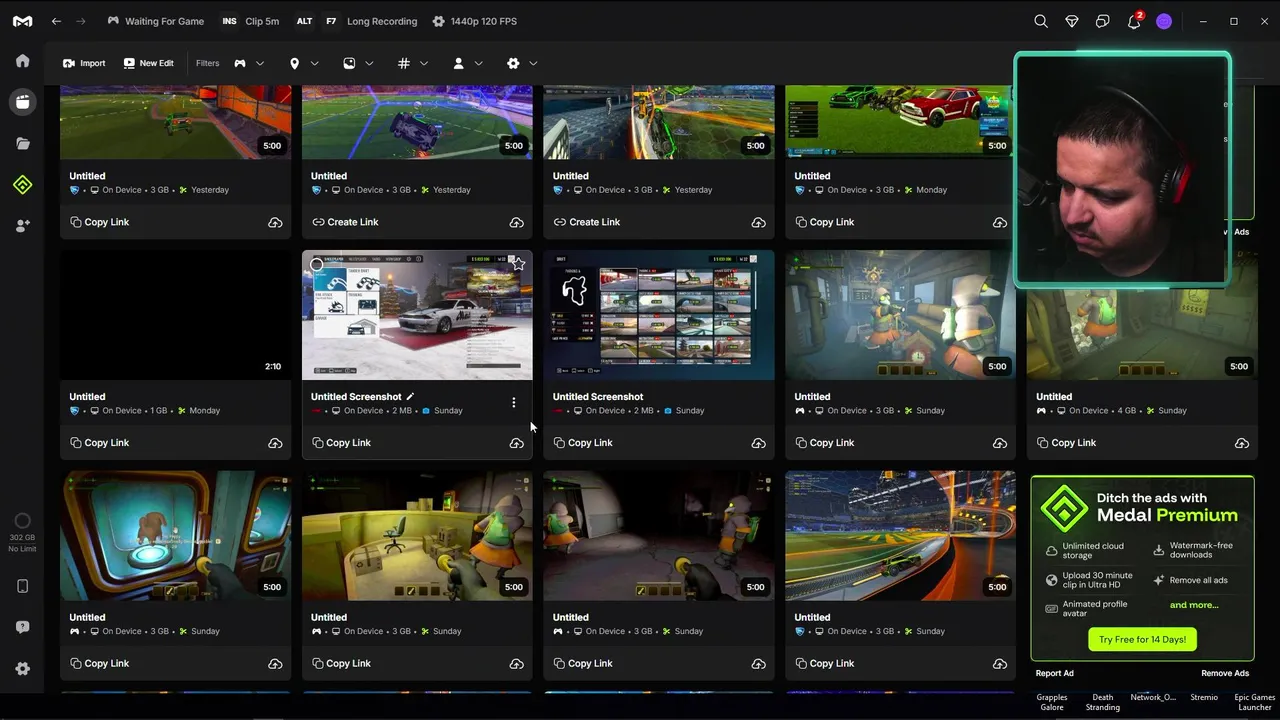Screen dimensions: 1280x720
Task: Click the pencil to rename Untitled Screenshot
Action: [x=410, y=397]
